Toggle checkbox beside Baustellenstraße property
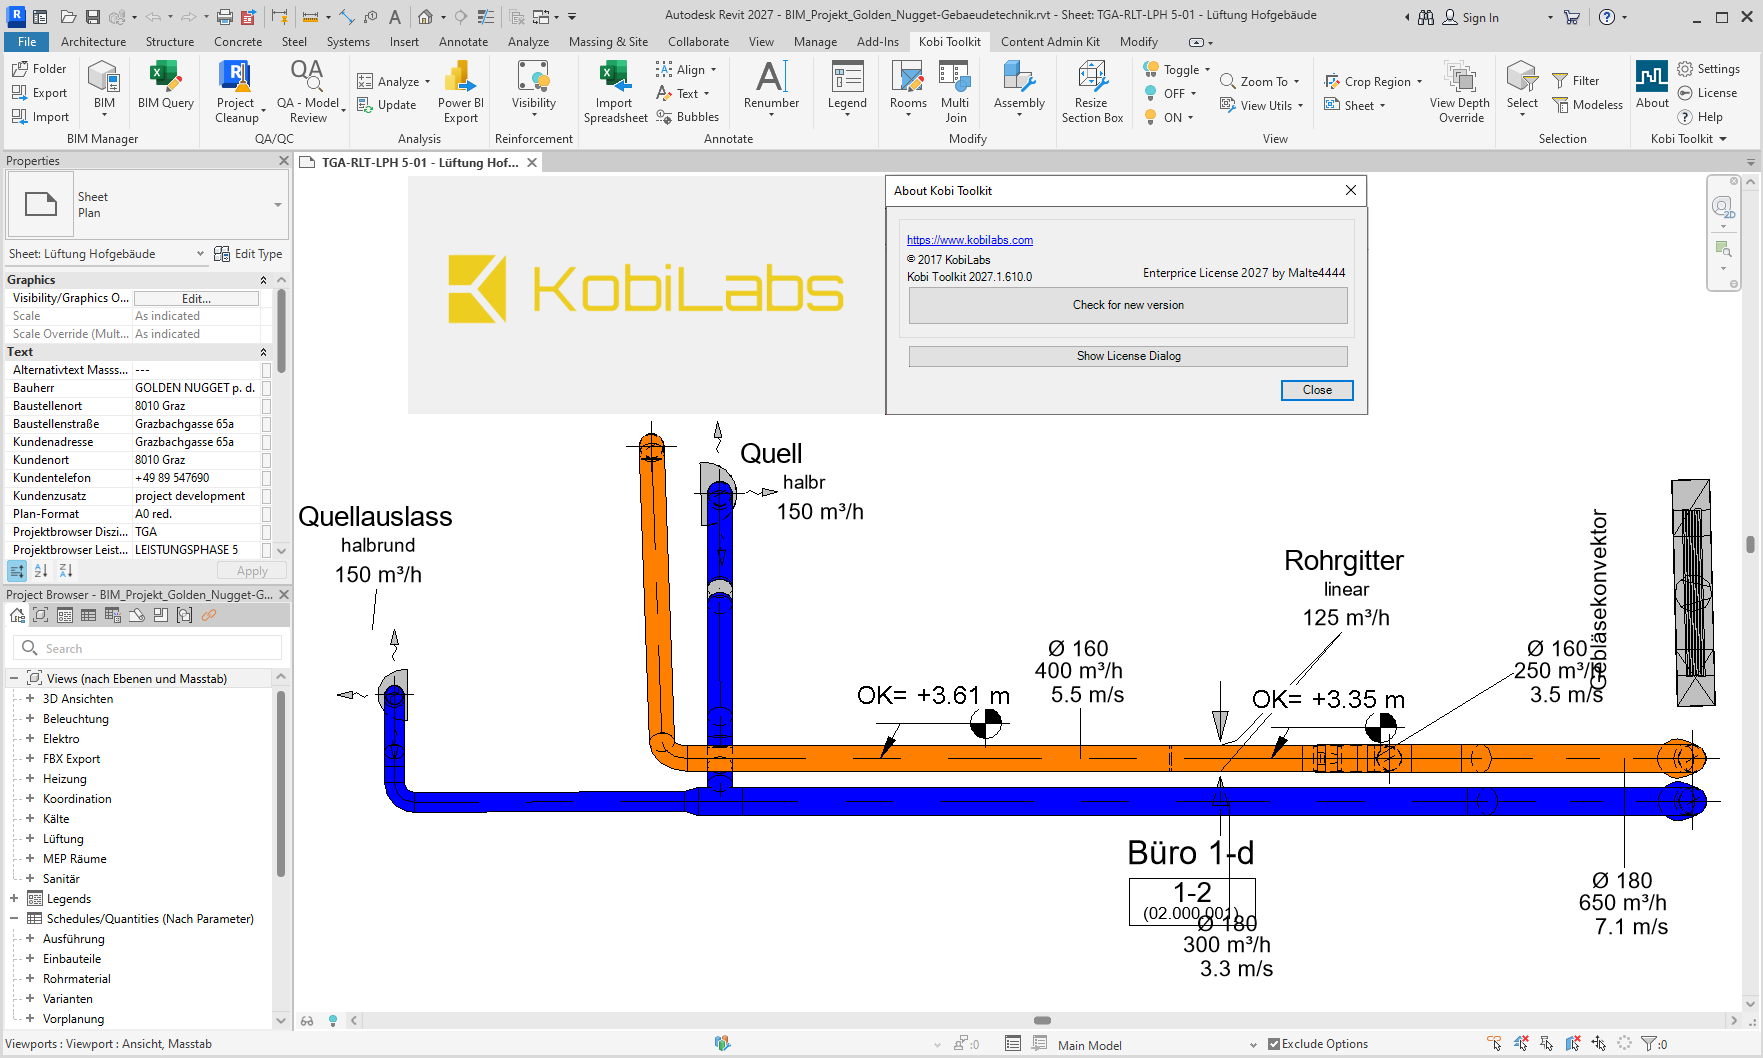The width and height of the screenshot is (1763, 1058). click(x=266, y=424)
